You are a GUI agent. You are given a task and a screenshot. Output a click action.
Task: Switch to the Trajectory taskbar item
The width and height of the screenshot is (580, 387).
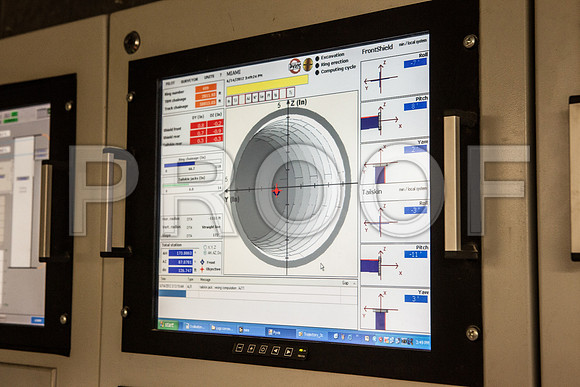point(311,334)
